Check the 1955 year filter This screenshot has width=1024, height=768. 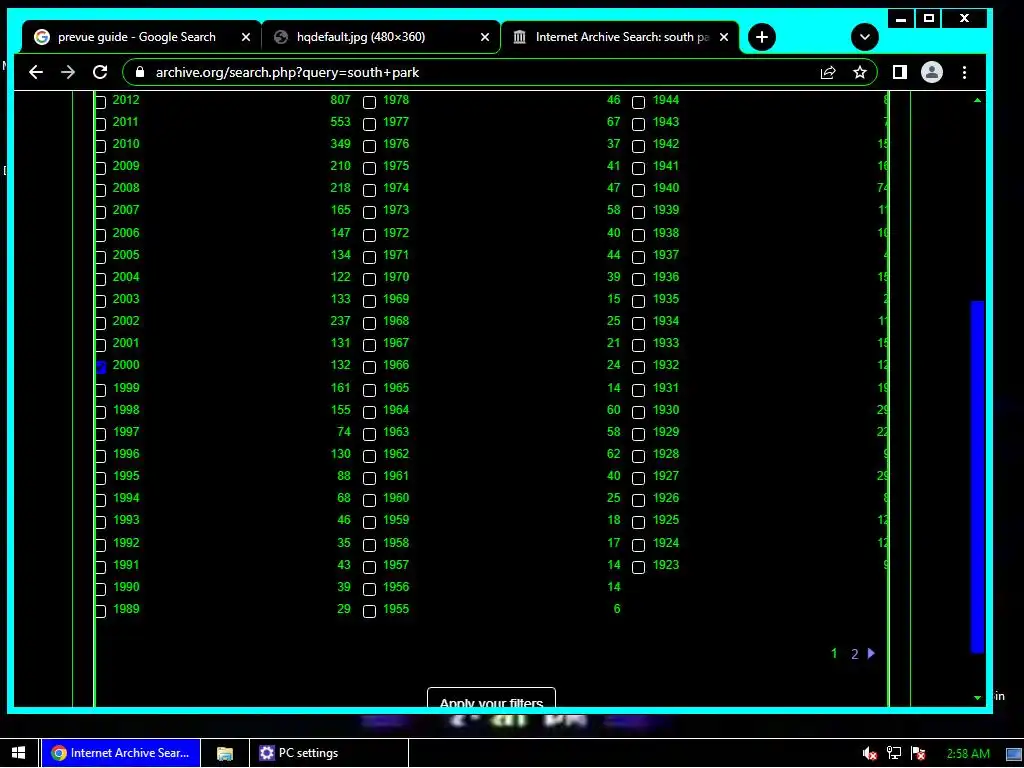tap(370, 611)
